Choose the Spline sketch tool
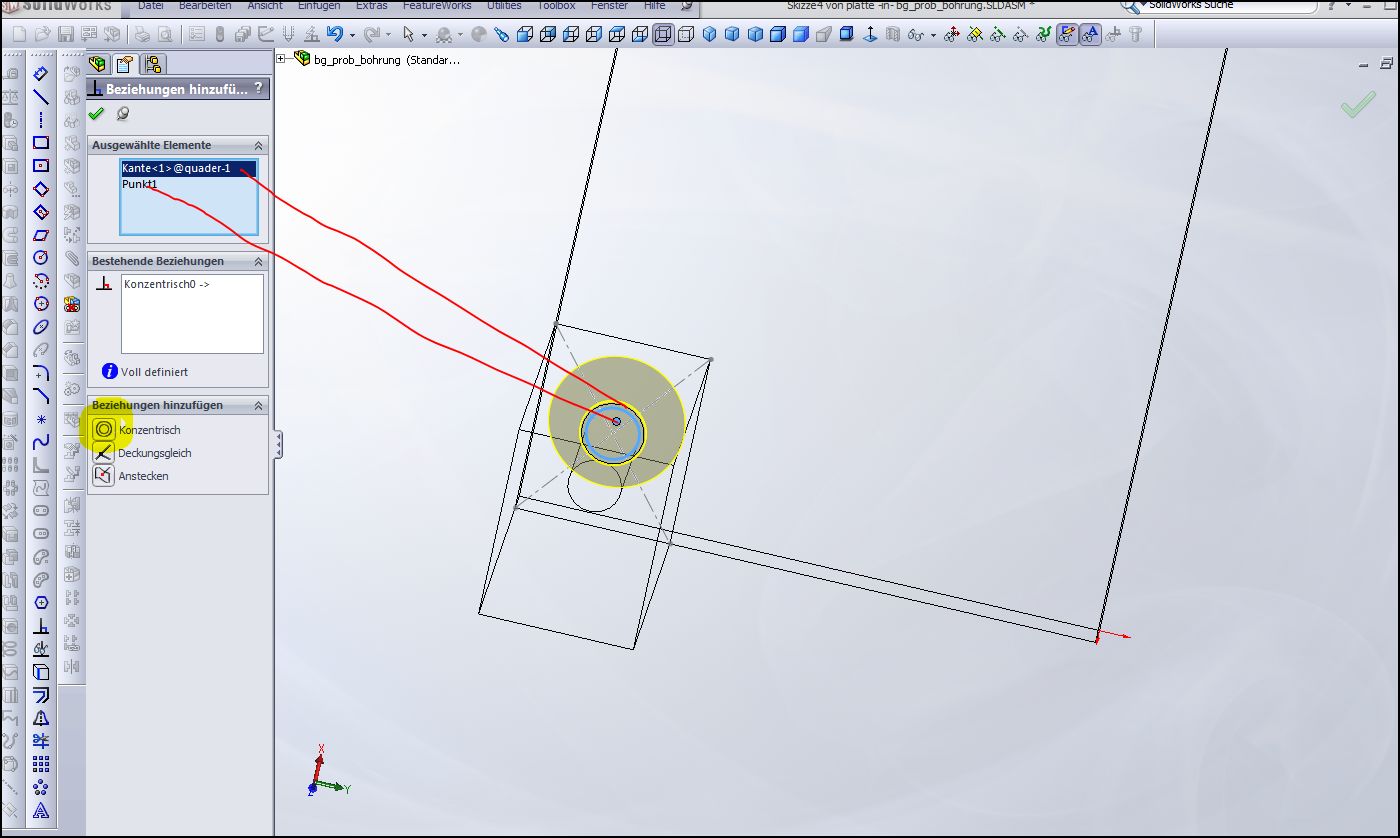Screen dimensions: 1400x838 tap(41, 442)
